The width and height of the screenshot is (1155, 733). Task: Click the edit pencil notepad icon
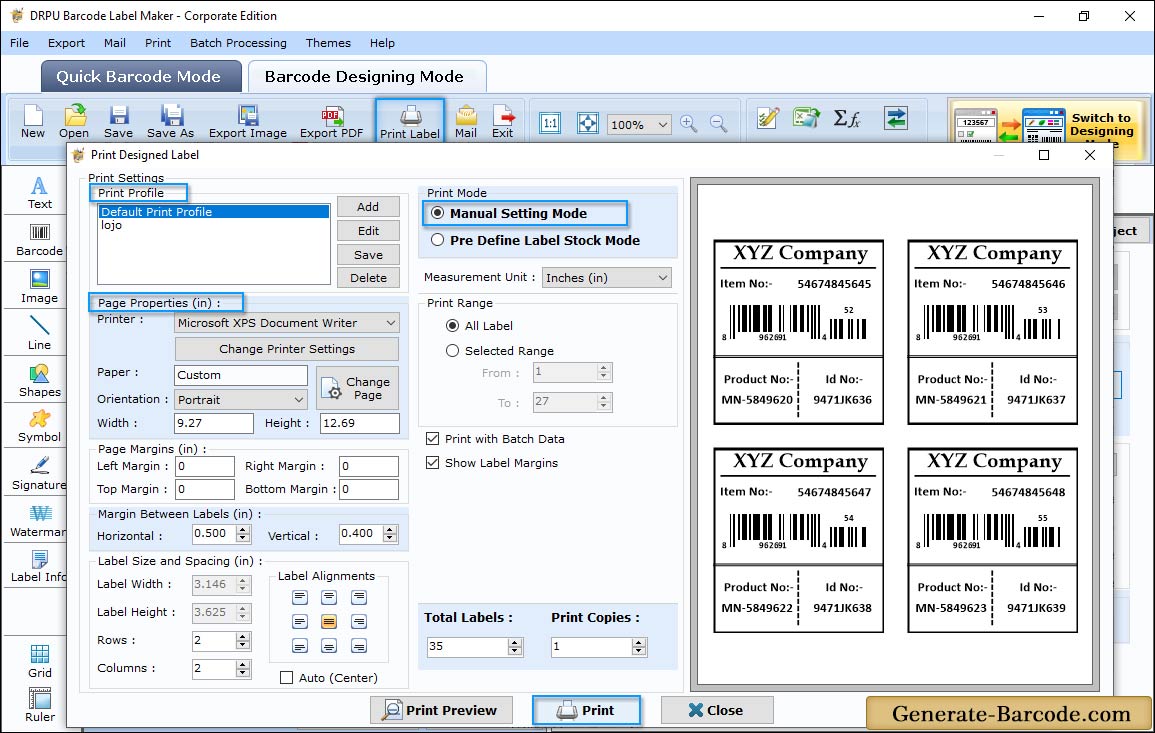click(x=768, y=118)
